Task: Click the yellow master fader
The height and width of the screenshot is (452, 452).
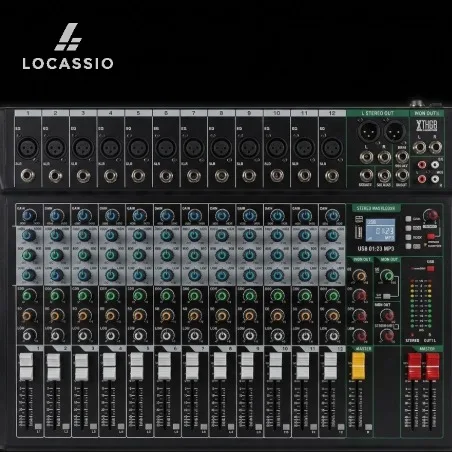Action: coord(359,366)
